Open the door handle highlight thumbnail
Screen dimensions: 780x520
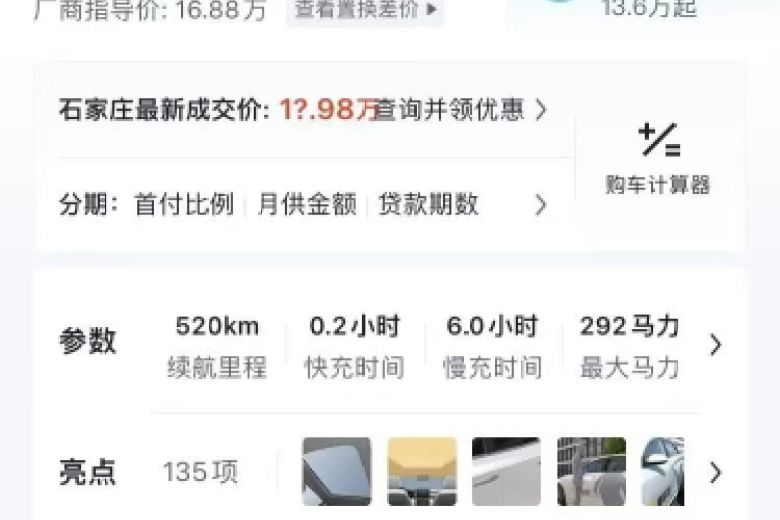(x=506, y=471)
